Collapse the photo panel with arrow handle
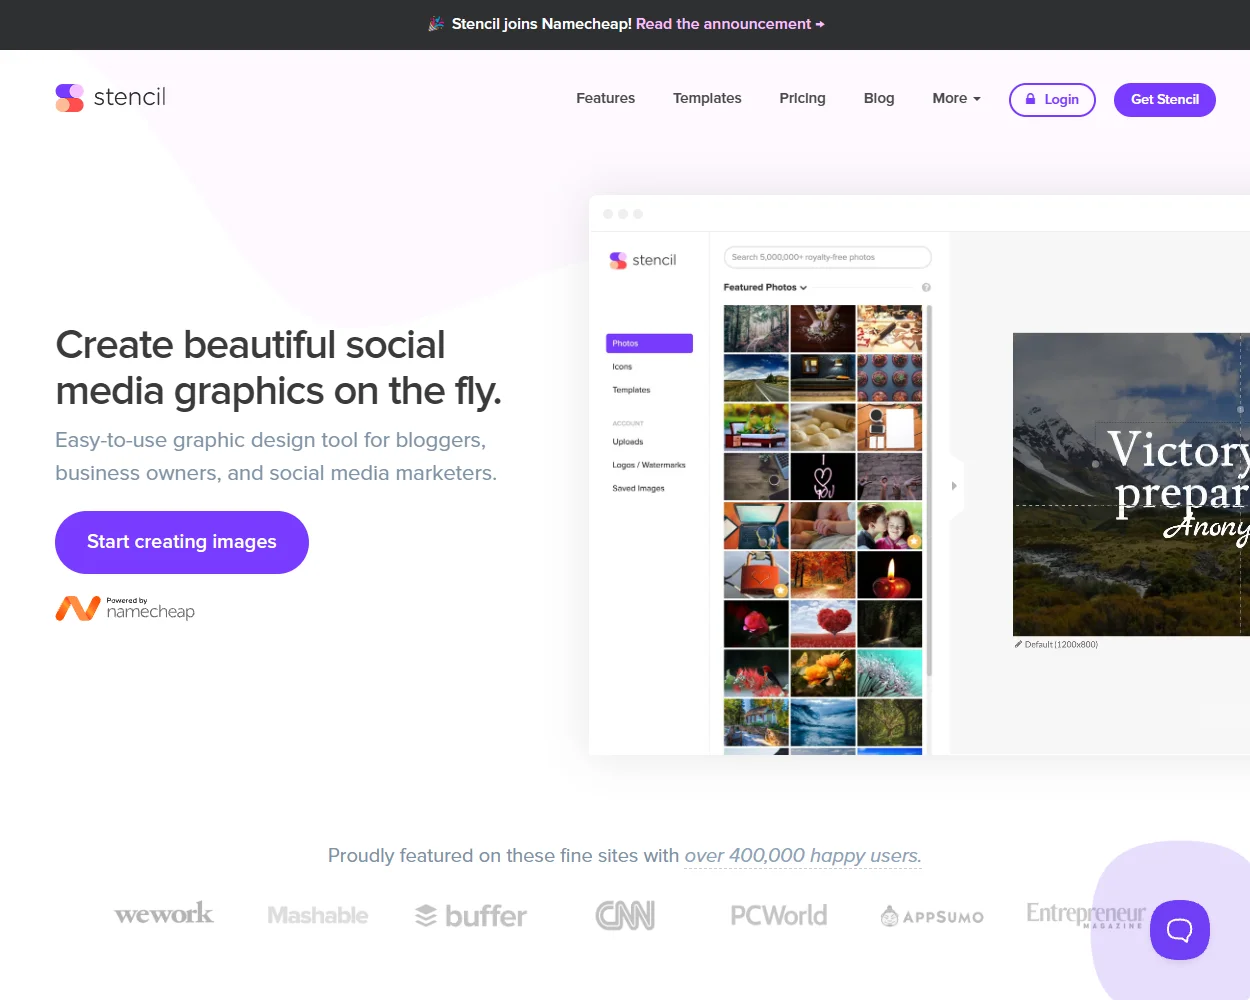 [954, 486]
